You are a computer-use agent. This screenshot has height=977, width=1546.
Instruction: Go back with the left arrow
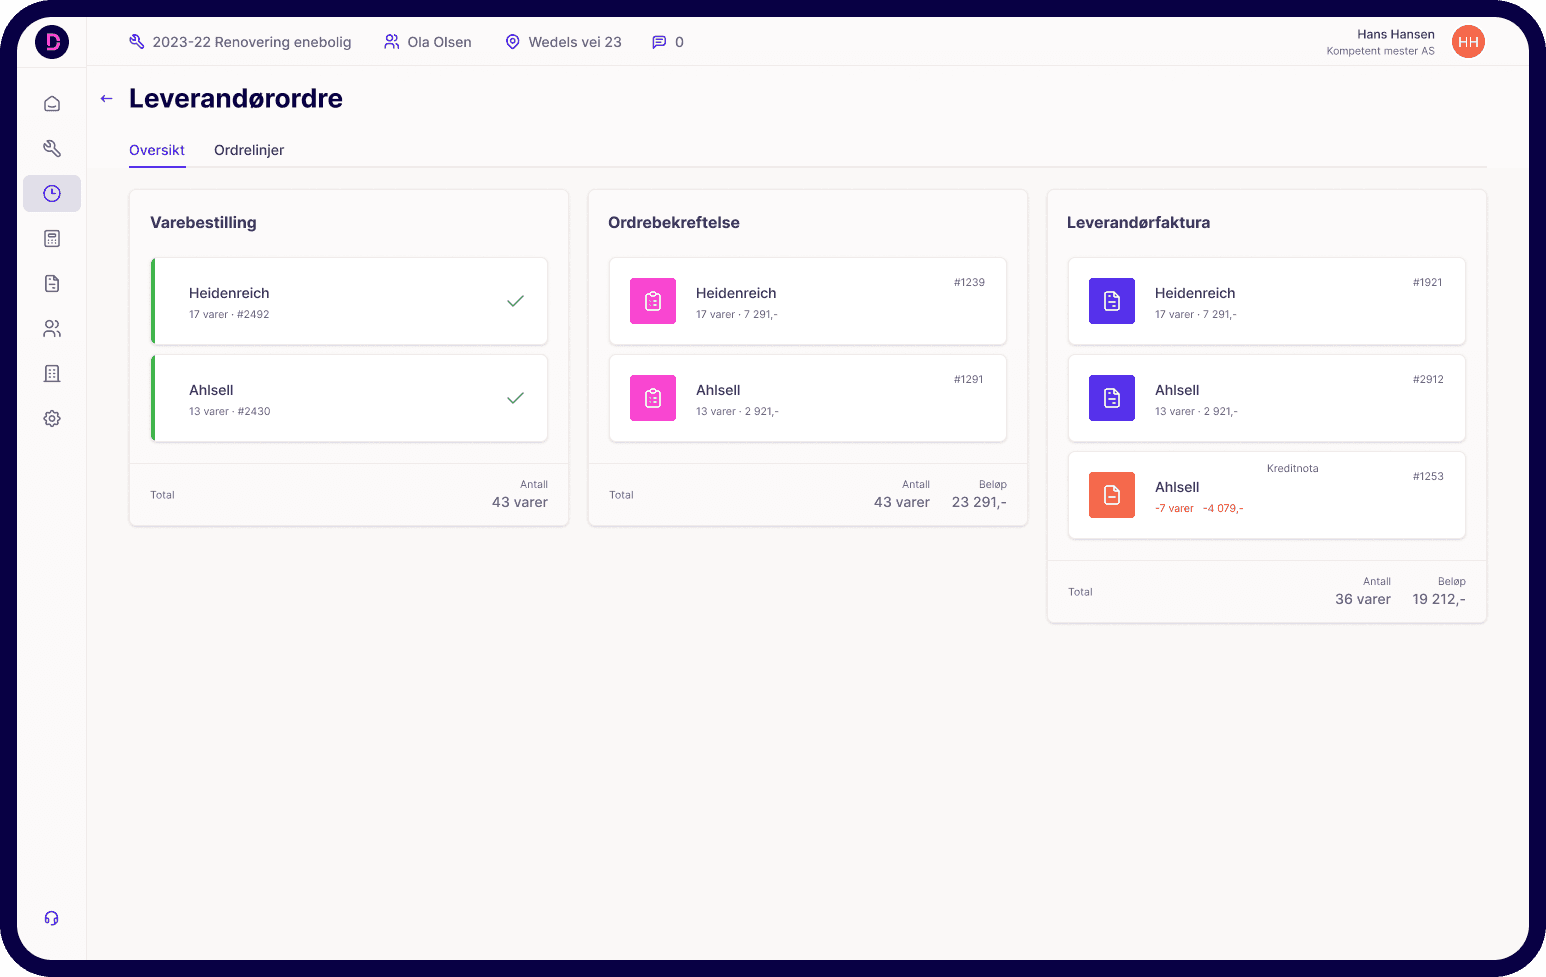(x=107, y=98)
